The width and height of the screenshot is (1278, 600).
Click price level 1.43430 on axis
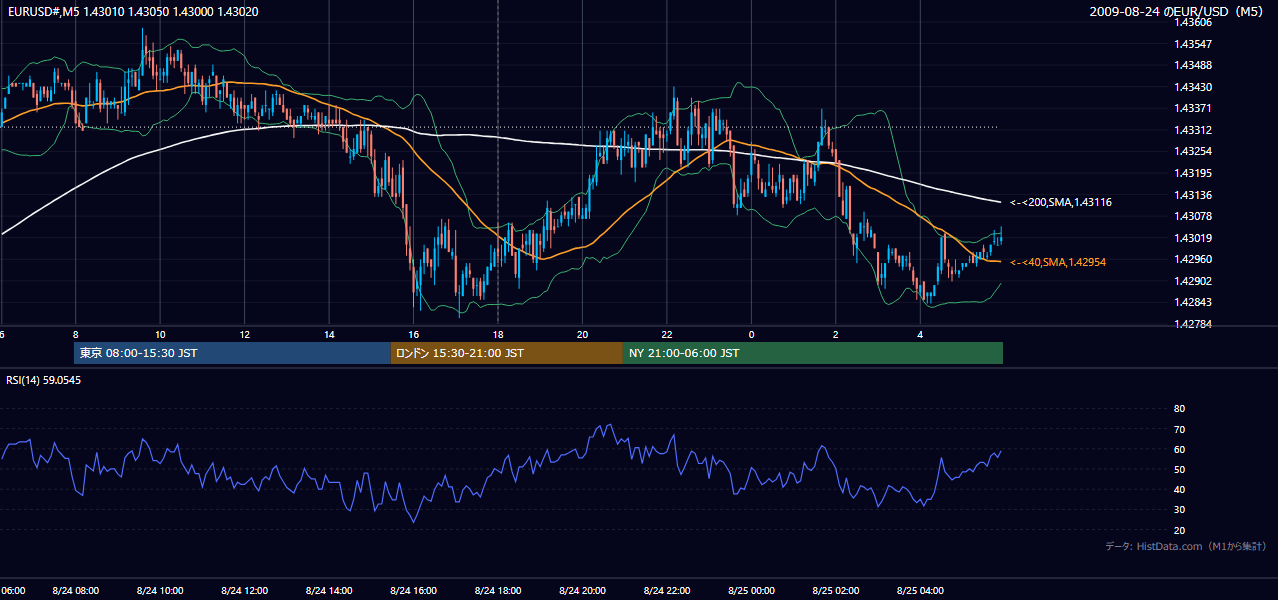coord(1193,87)
